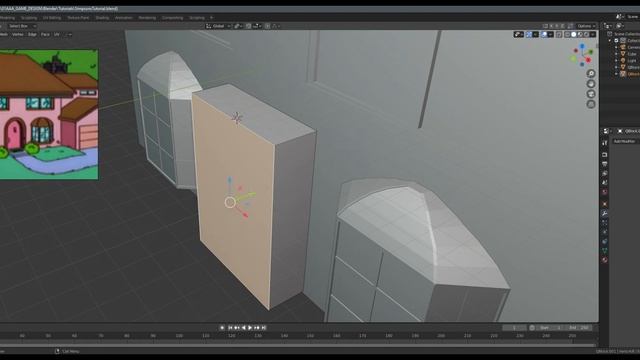Viewport: 640px width, 360px height.
Task: Expand the Camera object in outliner
Action: point(617,47)
